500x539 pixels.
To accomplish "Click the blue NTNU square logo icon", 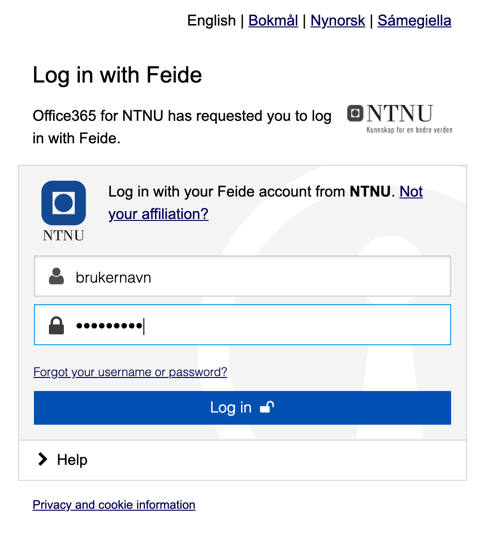I will pos(64,203).
